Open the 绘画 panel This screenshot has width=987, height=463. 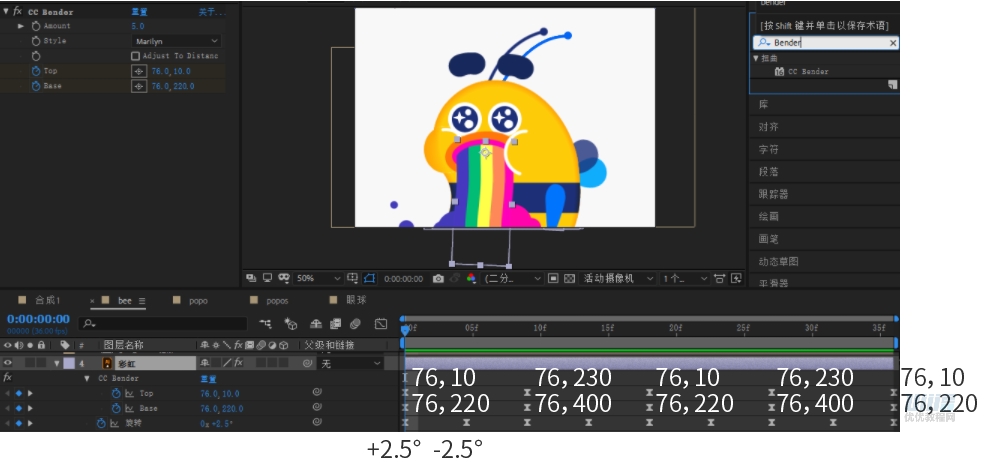point(769,216)
